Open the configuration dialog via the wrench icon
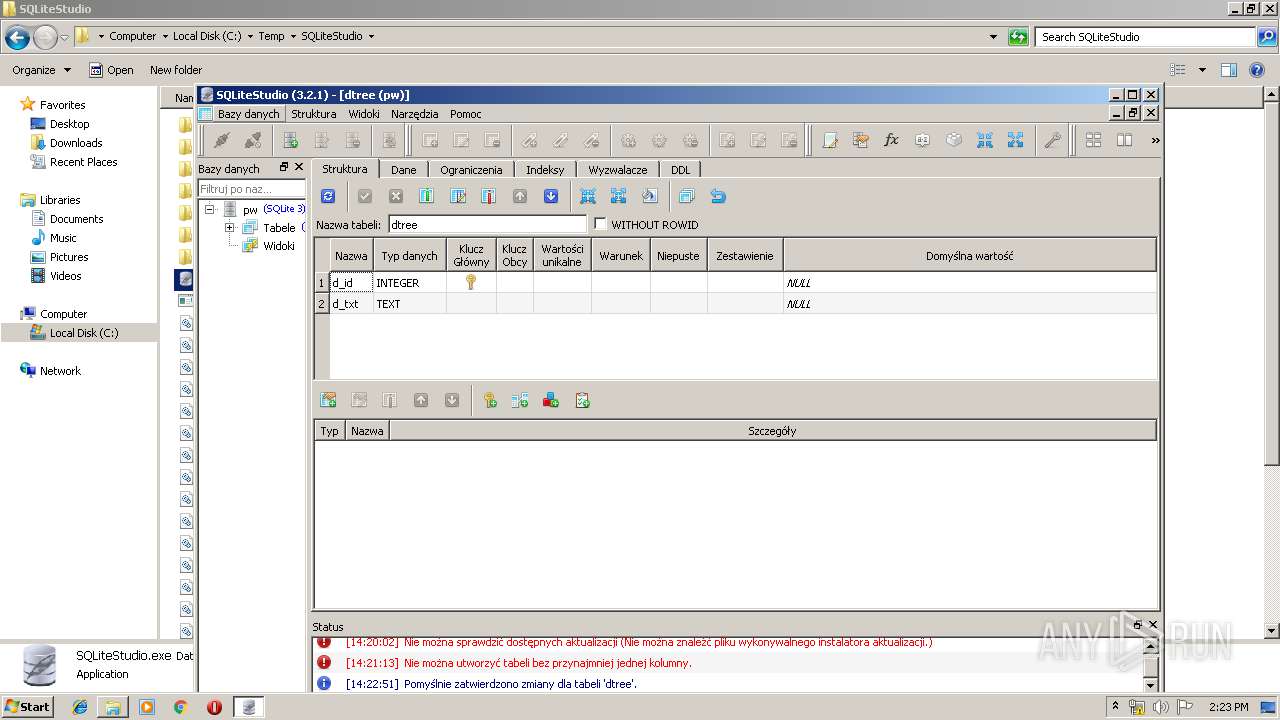Screen dimensions: 1280x720 (x=1052, y=140)
